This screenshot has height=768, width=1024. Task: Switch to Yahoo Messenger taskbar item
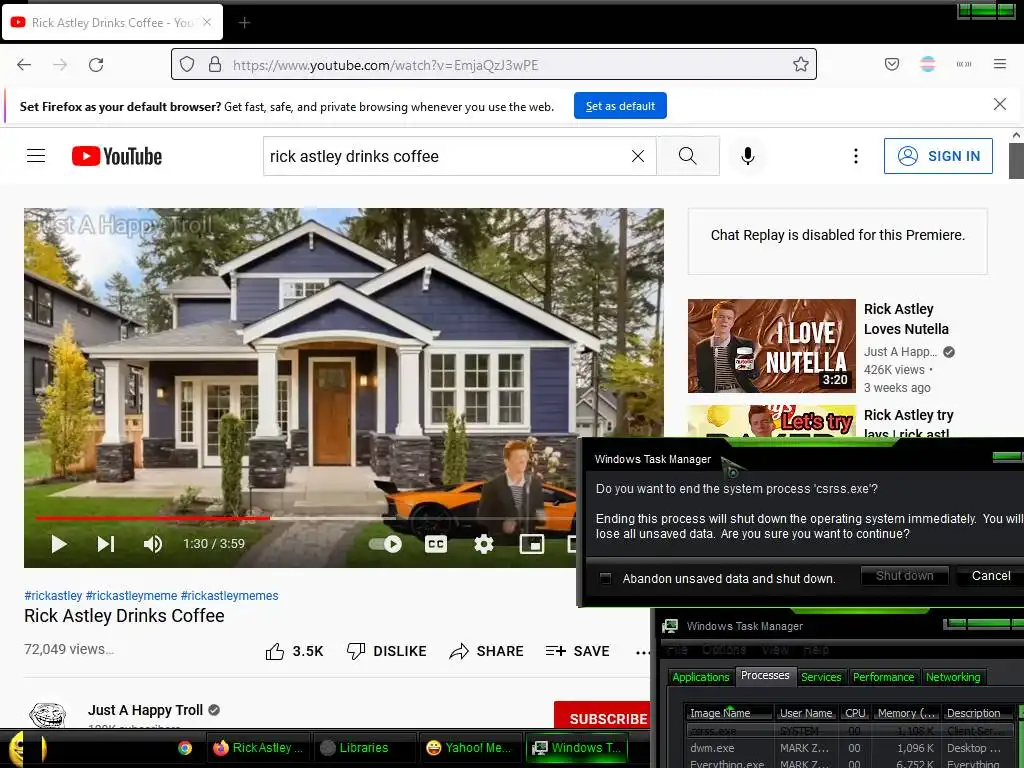click(x=470, y=748)
